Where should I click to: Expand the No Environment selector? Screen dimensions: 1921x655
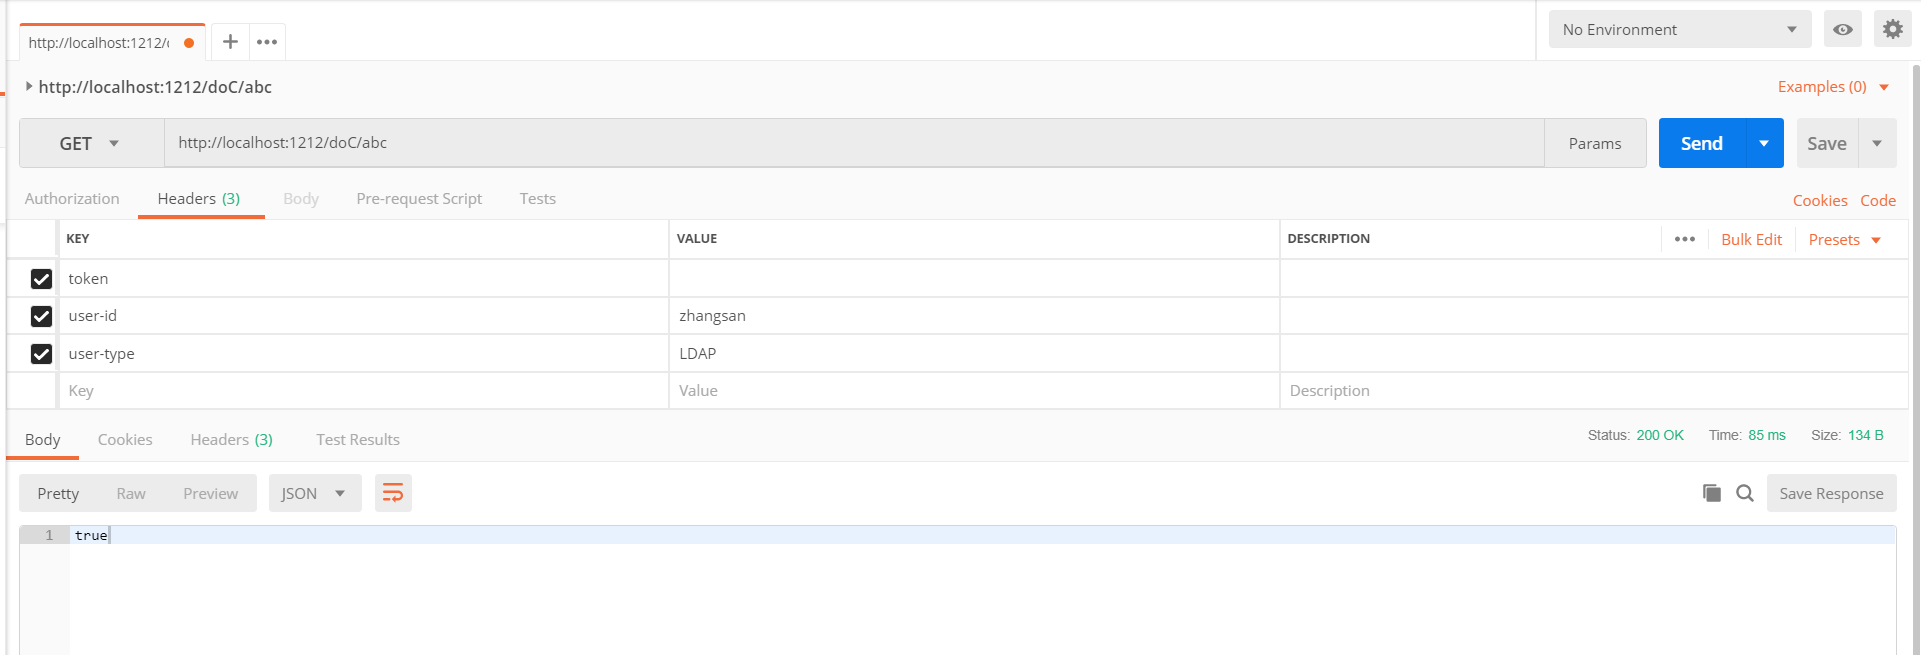coord(1679,30)
